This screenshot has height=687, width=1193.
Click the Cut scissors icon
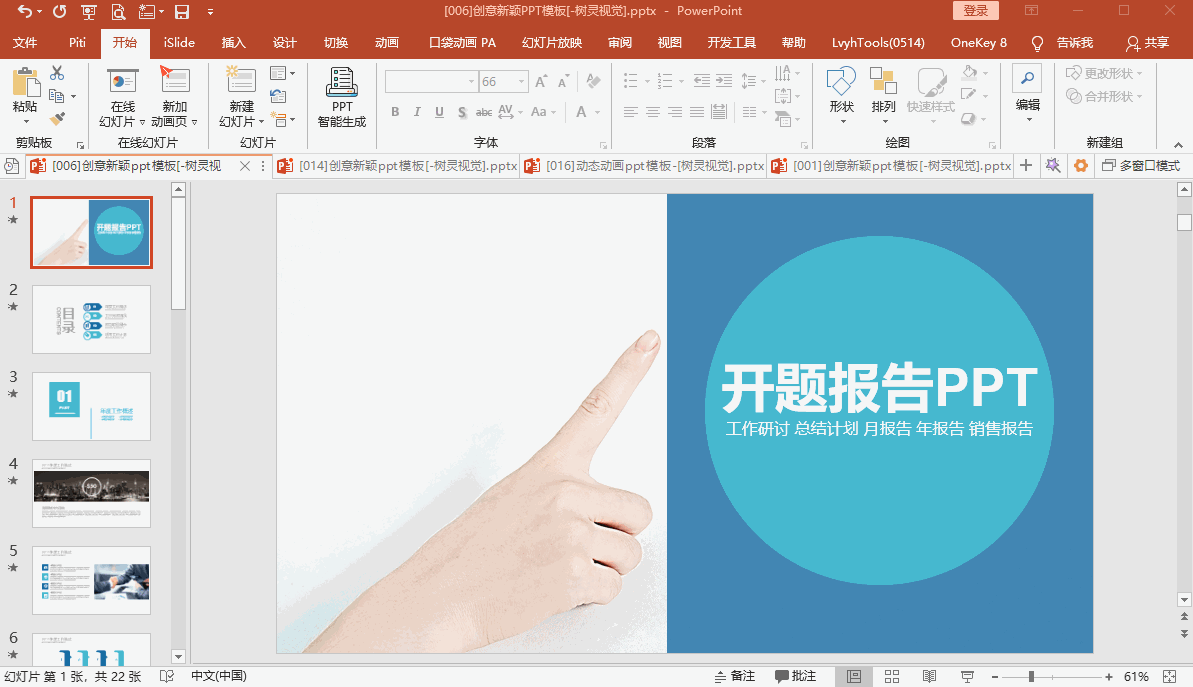57,73
